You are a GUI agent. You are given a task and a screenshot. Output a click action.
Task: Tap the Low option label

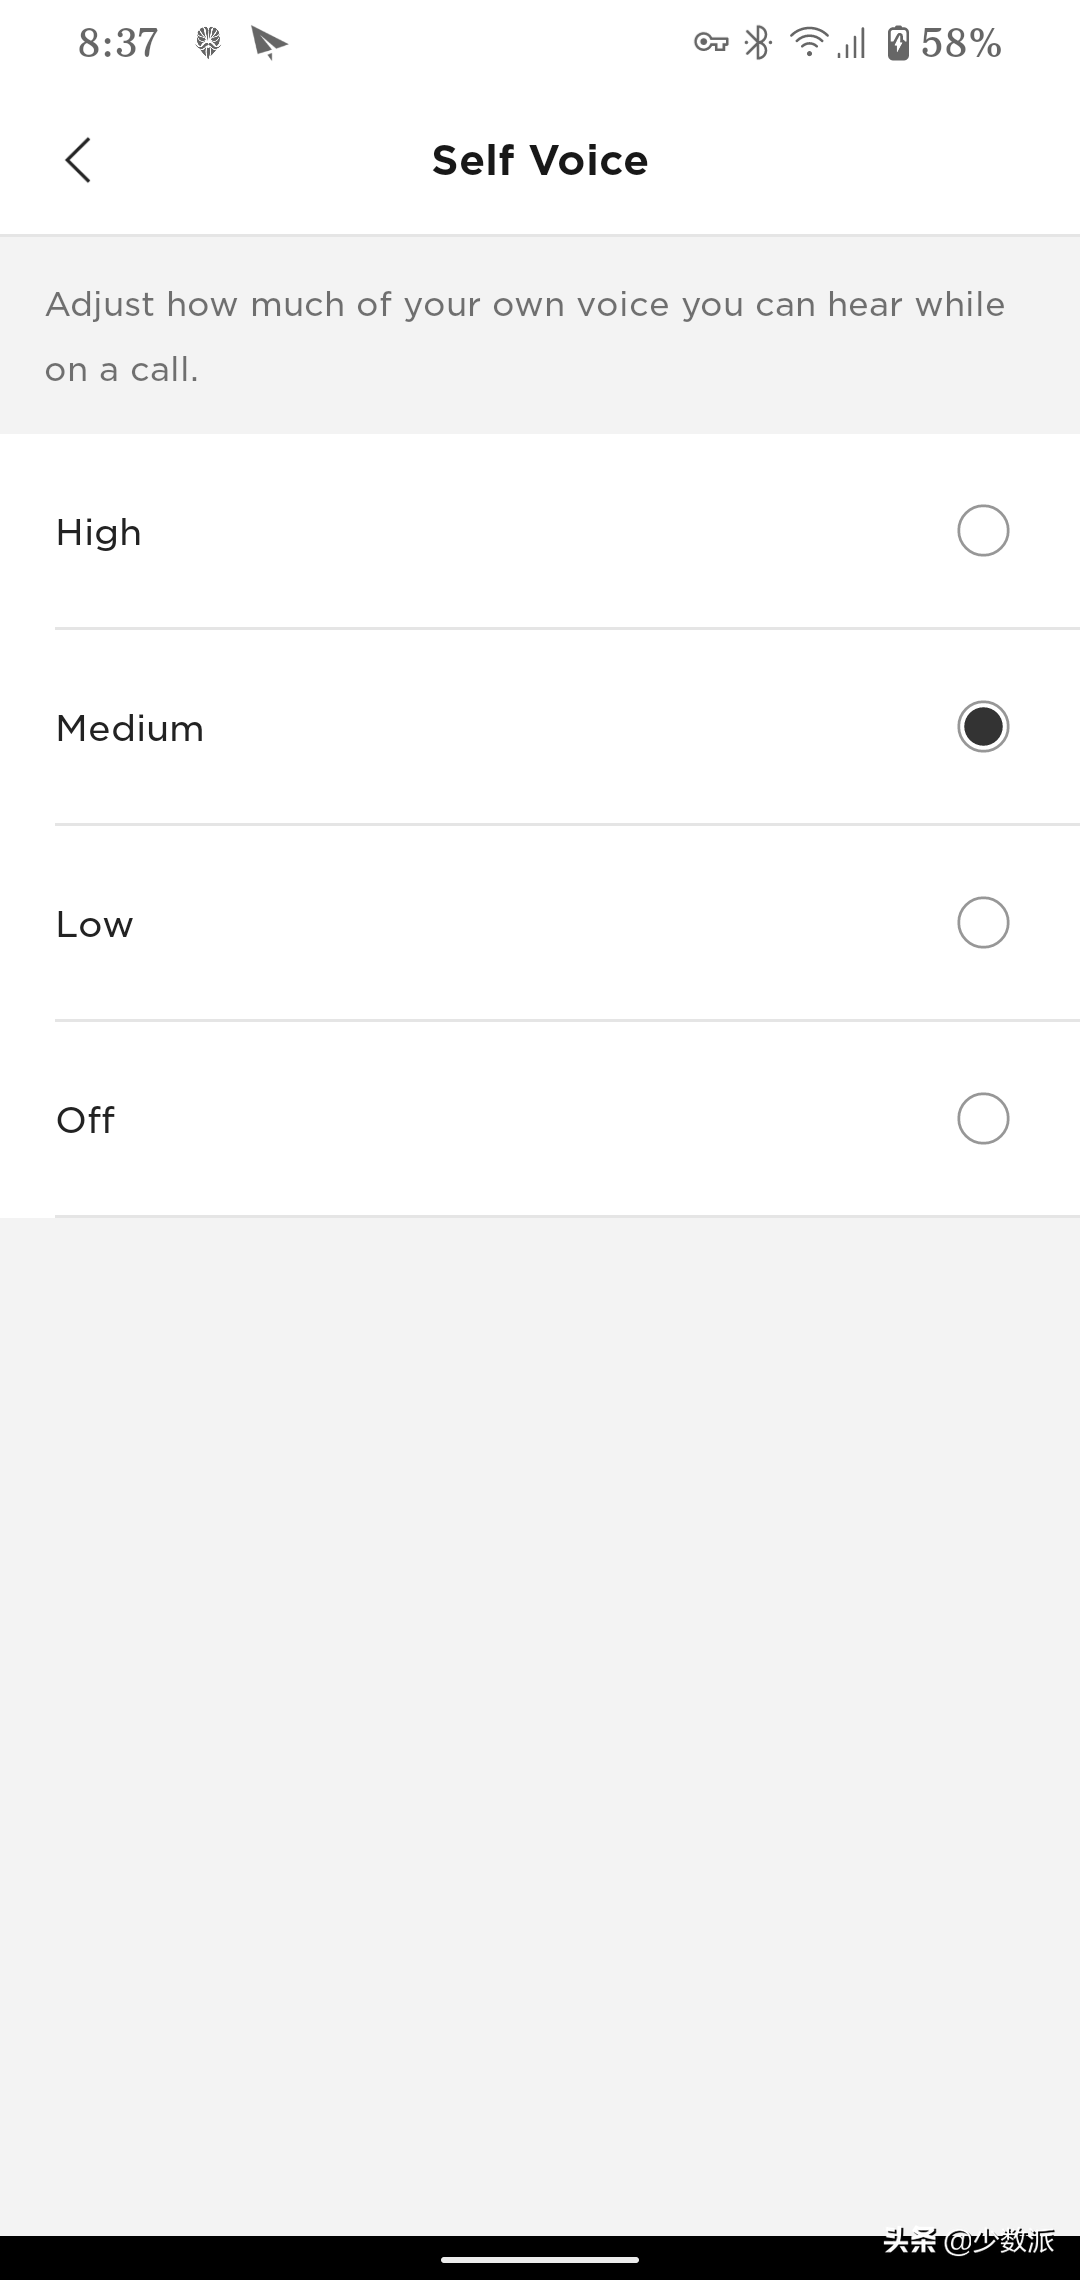95,924
